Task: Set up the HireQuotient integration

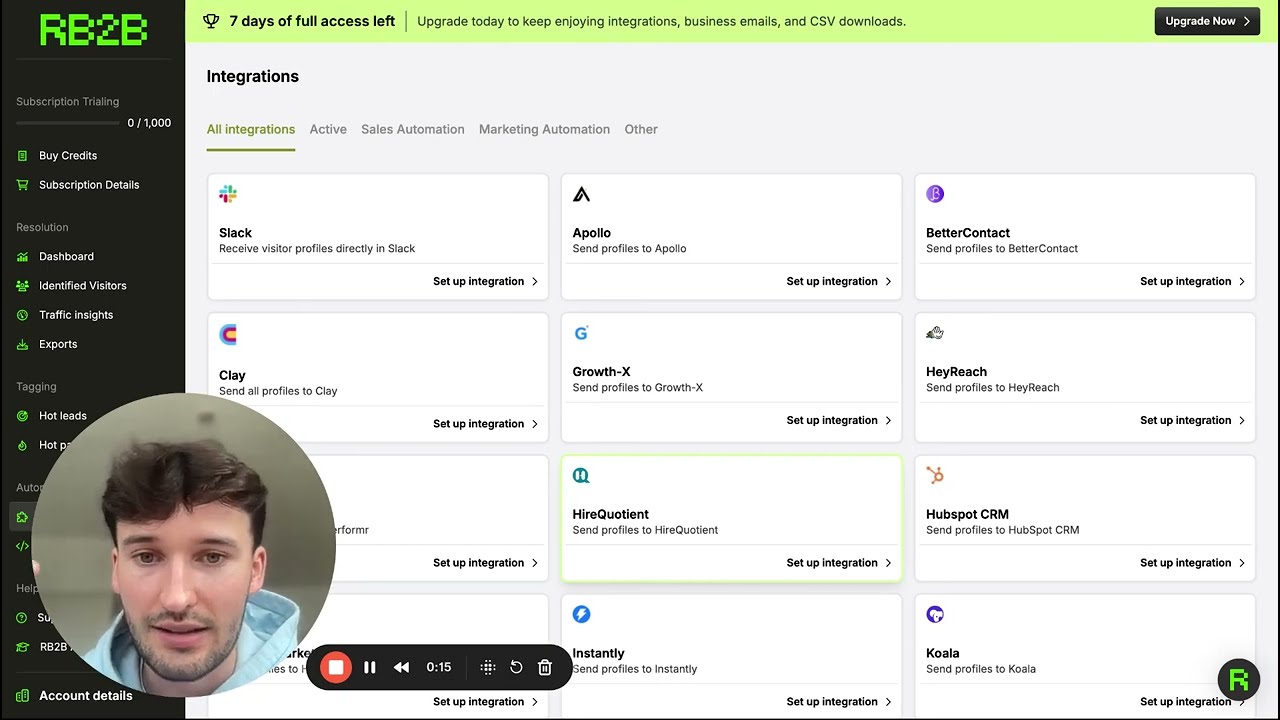Action: point(839,563)
